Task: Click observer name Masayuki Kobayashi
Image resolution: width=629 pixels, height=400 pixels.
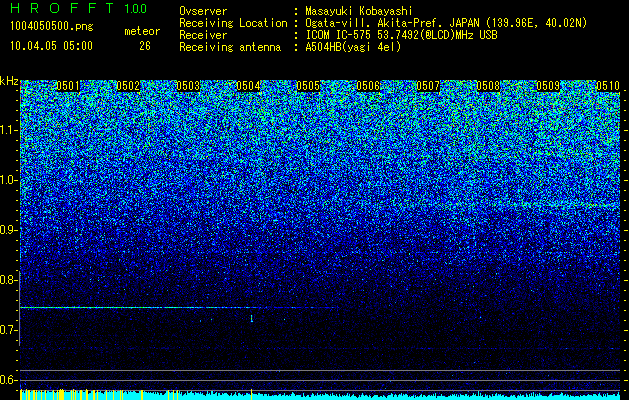Action: [x=359, y=12]
